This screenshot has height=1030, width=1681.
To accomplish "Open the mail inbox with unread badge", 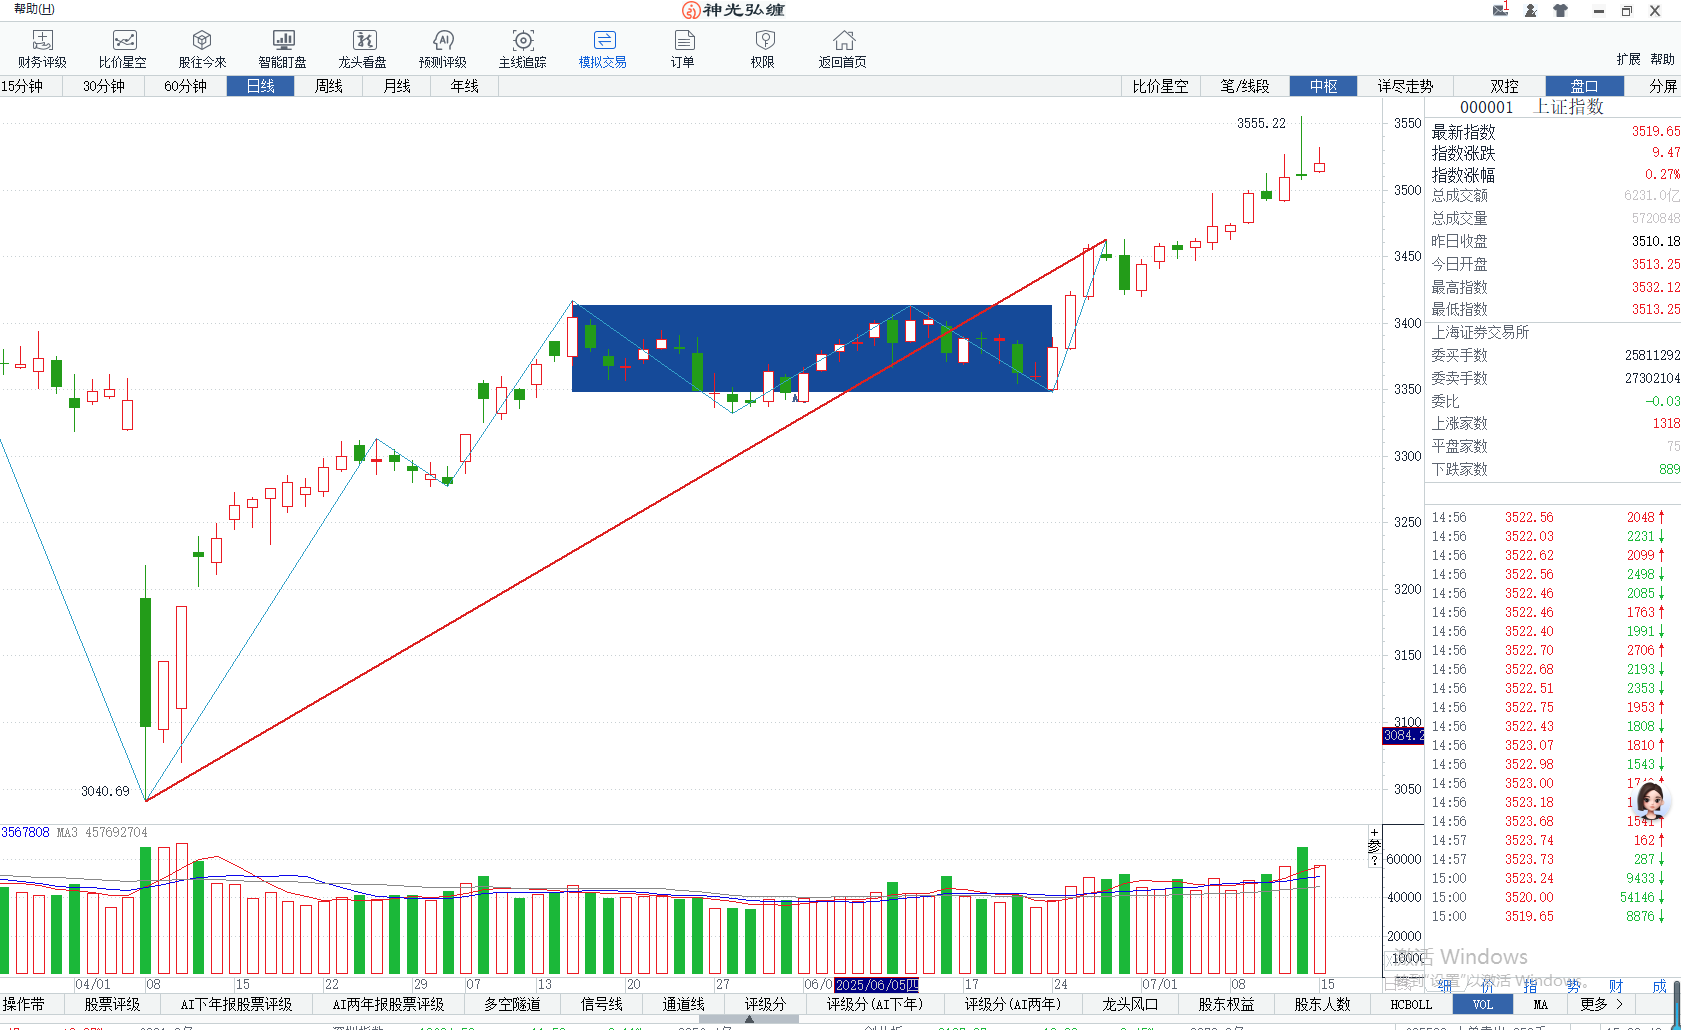I will tap(1500, 10).
